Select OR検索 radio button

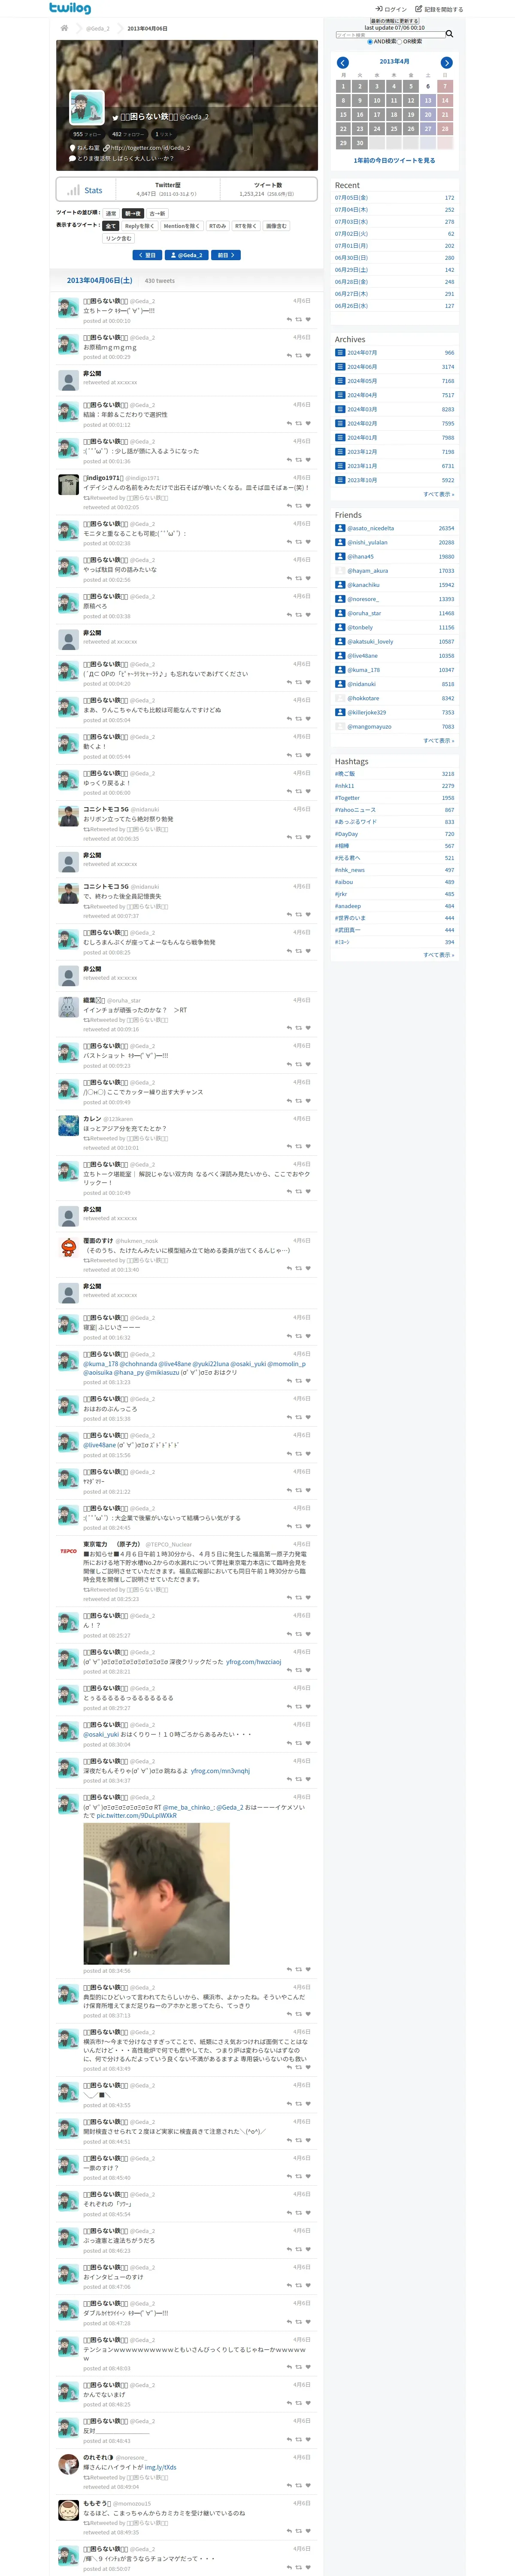(400, 42)
